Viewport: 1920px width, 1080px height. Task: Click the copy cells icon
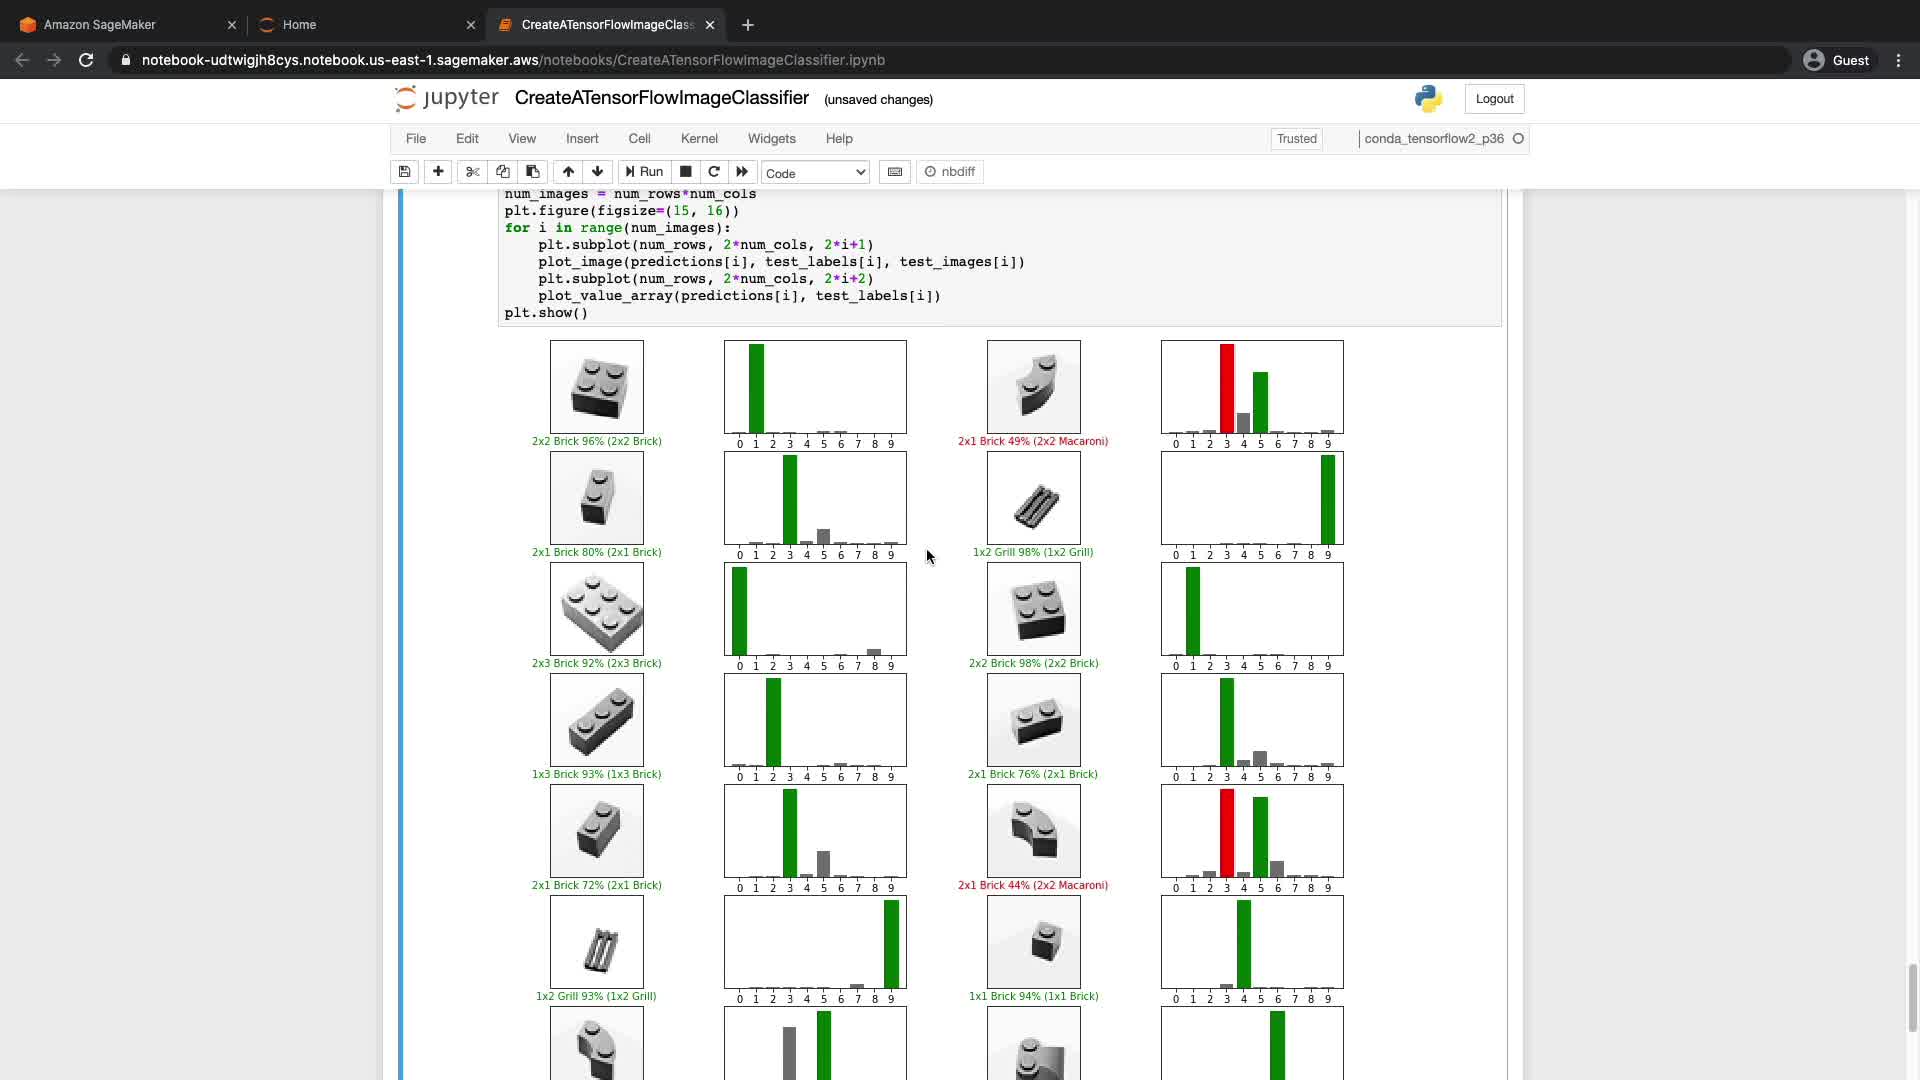coord(503,172)
